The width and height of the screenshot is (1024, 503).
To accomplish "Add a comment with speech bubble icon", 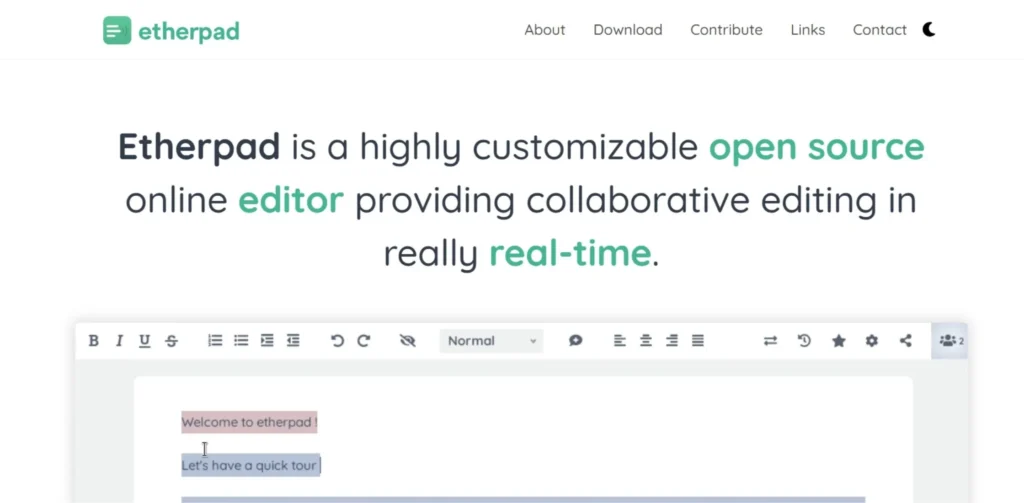I will pyautogui.click(x=575, y=340).
